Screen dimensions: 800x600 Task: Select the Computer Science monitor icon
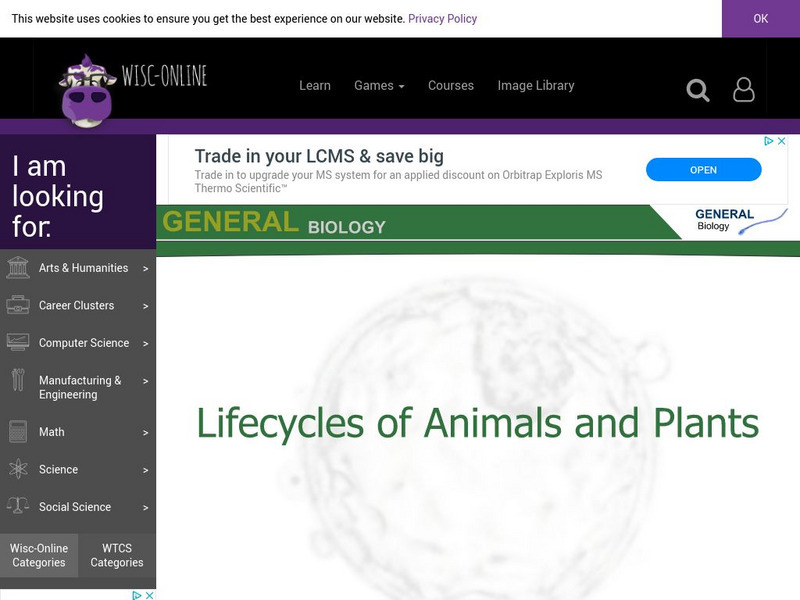18,343
